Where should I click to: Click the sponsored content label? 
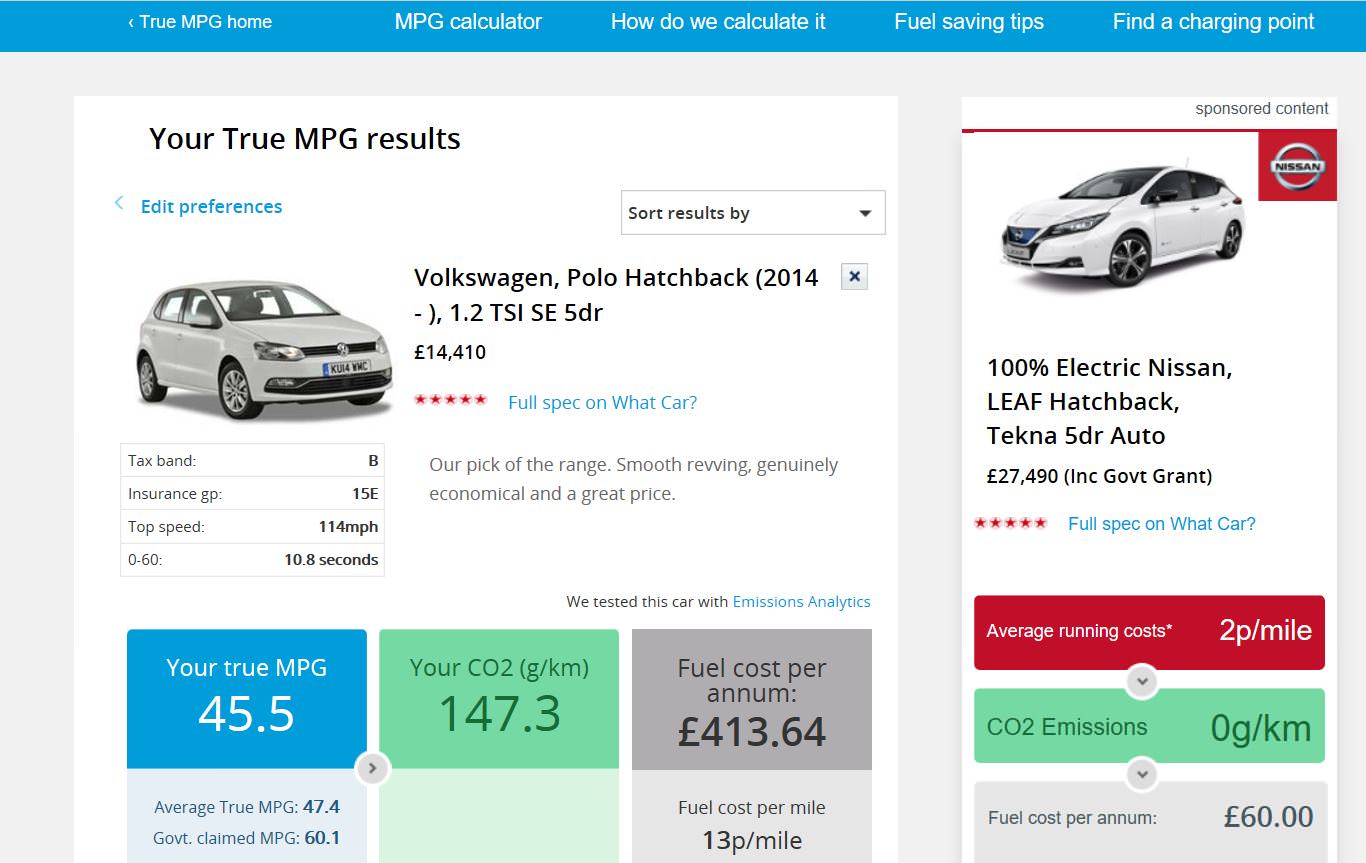pos(1262,109)
